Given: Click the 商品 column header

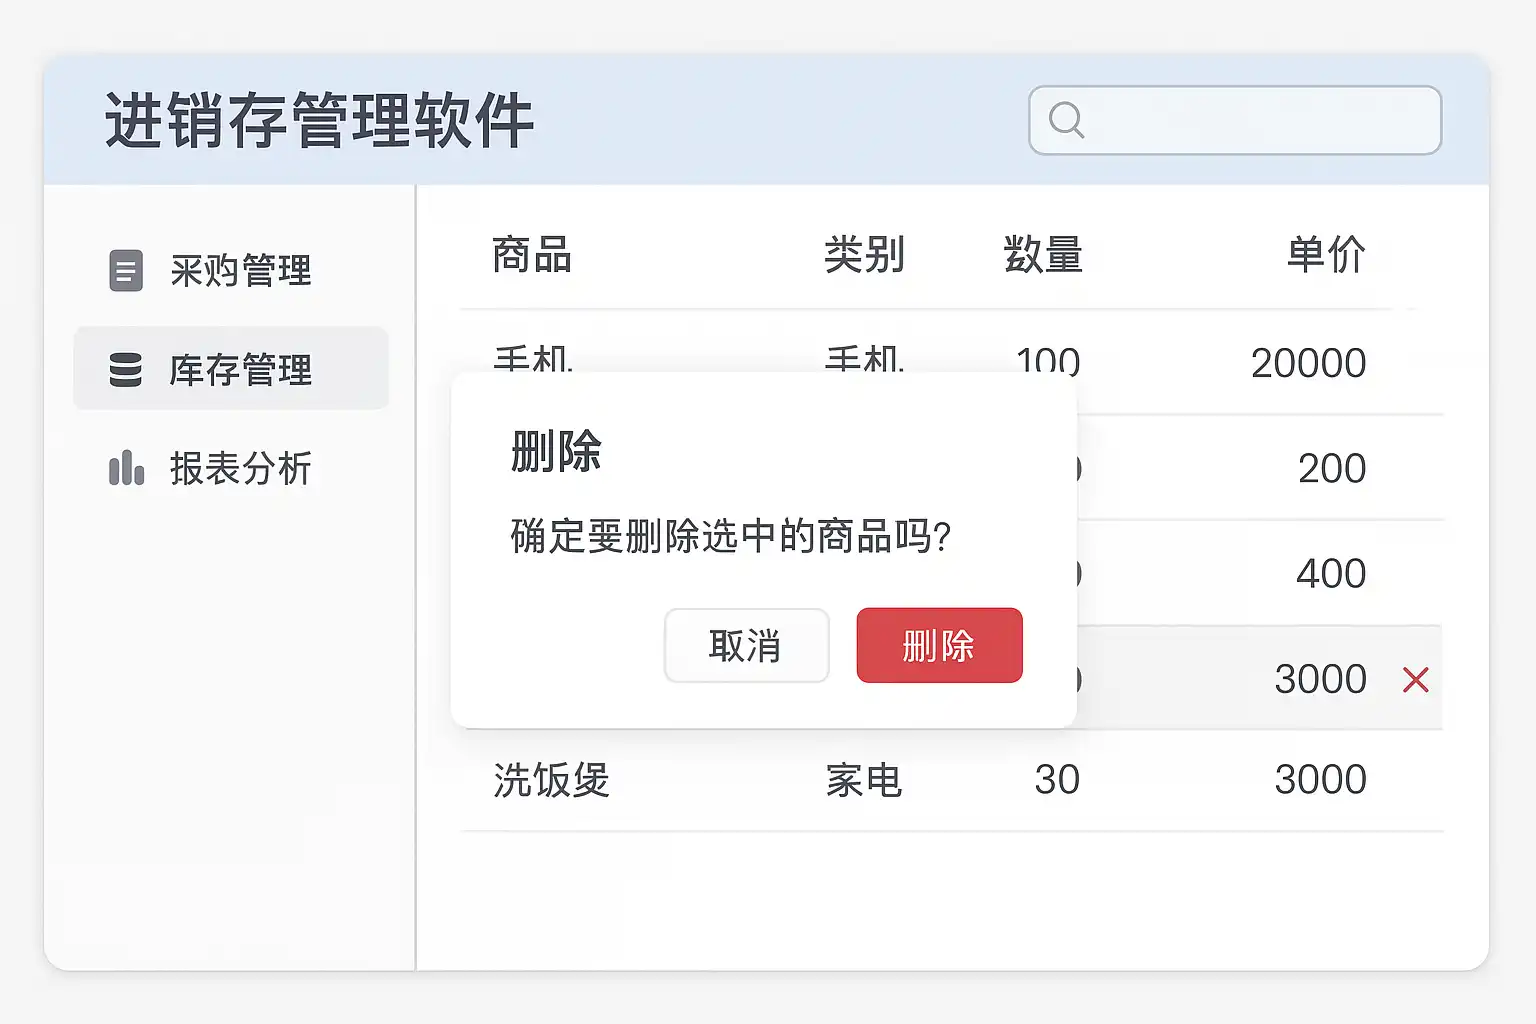Looking at the screenshot, I should pos(531,255).
